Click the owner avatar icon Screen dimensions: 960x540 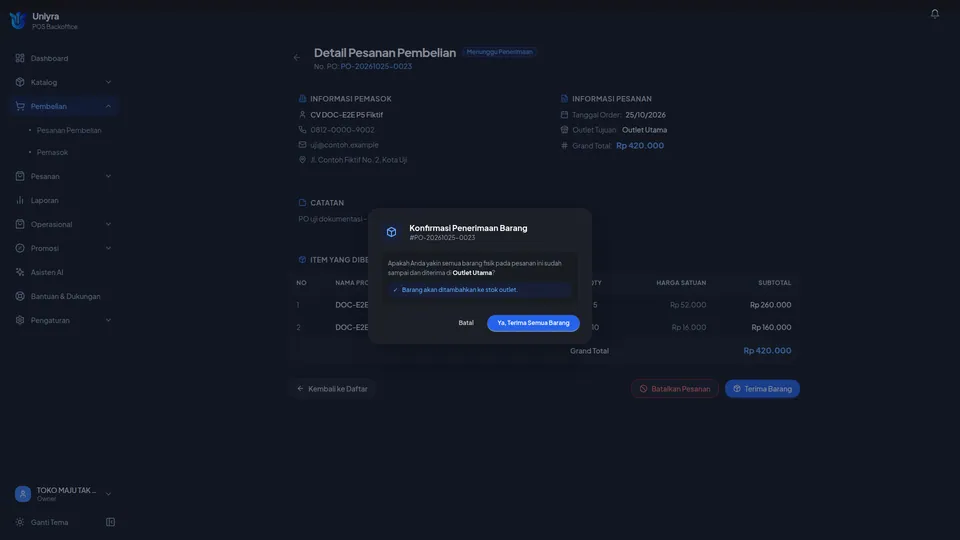pyautogui.click(x=23, y=493)
